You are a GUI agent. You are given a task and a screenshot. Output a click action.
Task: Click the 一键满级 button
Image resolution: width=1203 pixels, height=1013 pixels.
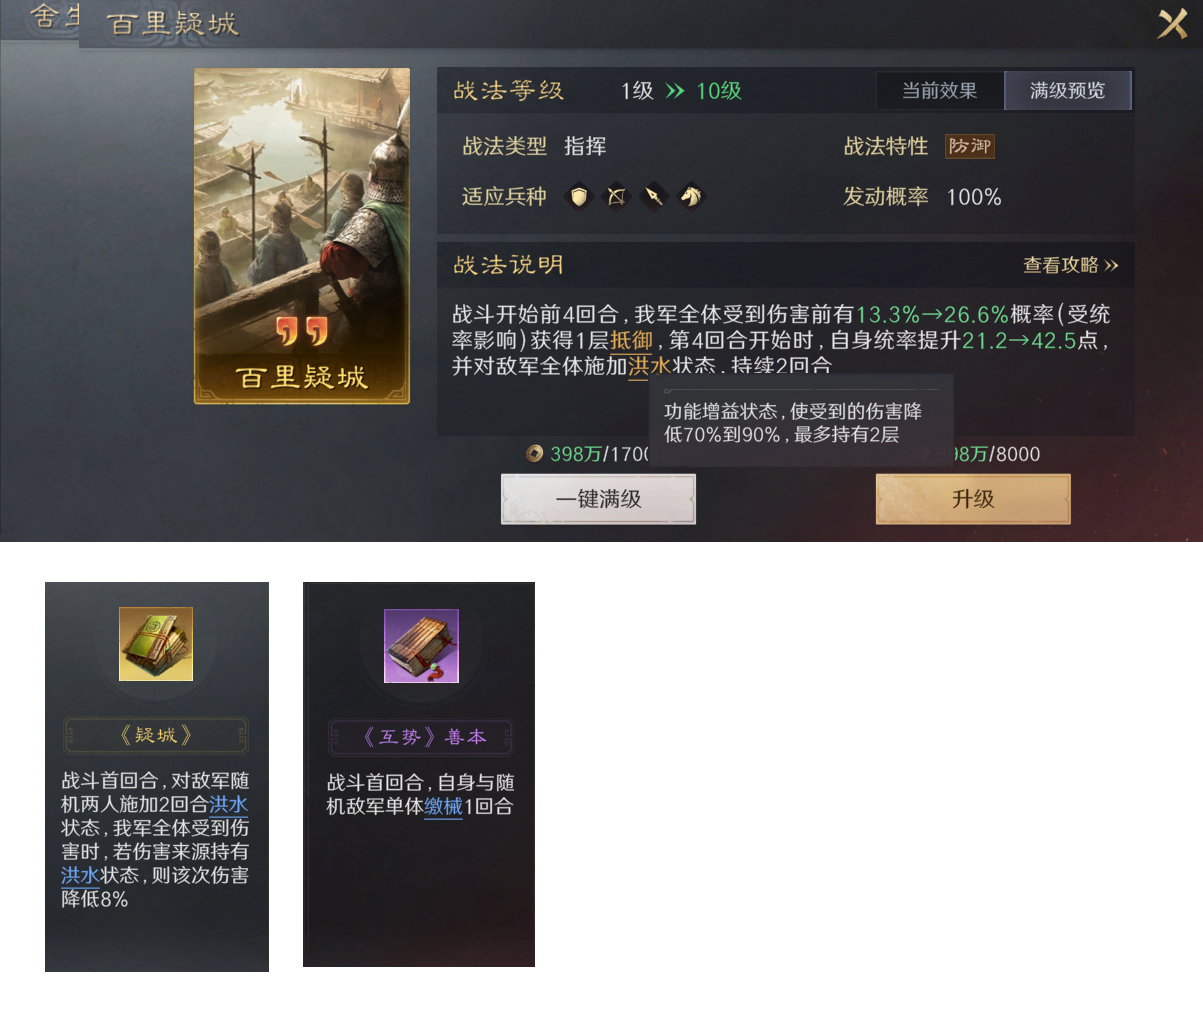[x=598, y=499]
